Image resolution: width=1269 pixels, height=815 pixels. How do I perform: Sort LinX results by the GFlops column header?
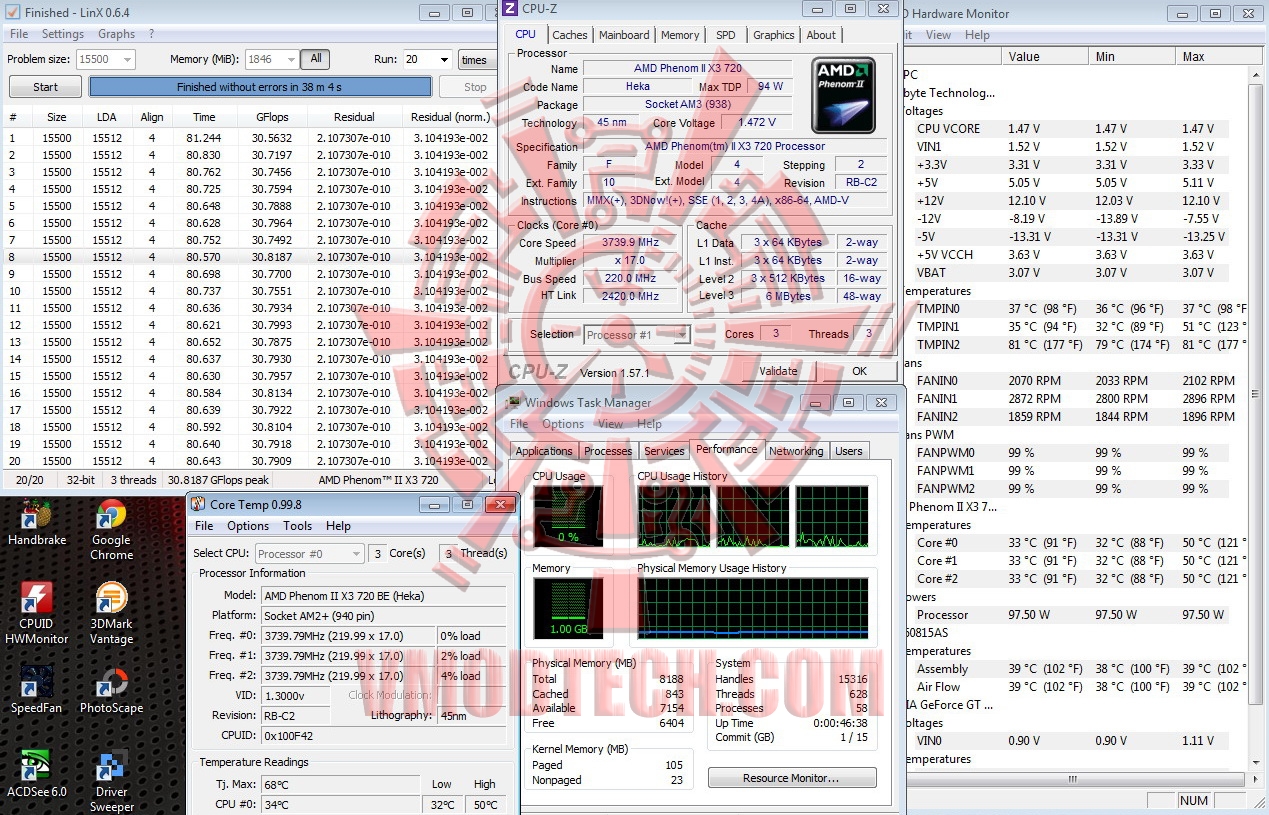[x=272, y=117]
